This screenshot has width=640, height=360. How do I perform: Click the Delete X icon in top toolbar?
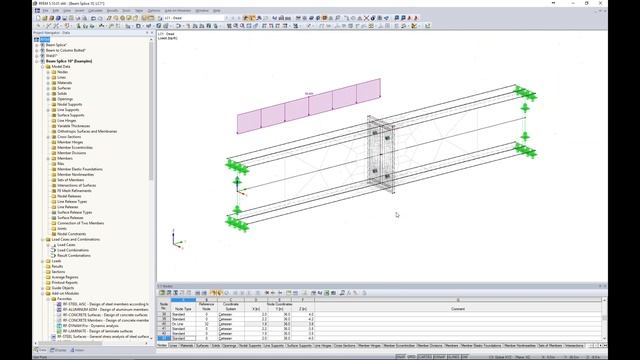tap(366, 18)
